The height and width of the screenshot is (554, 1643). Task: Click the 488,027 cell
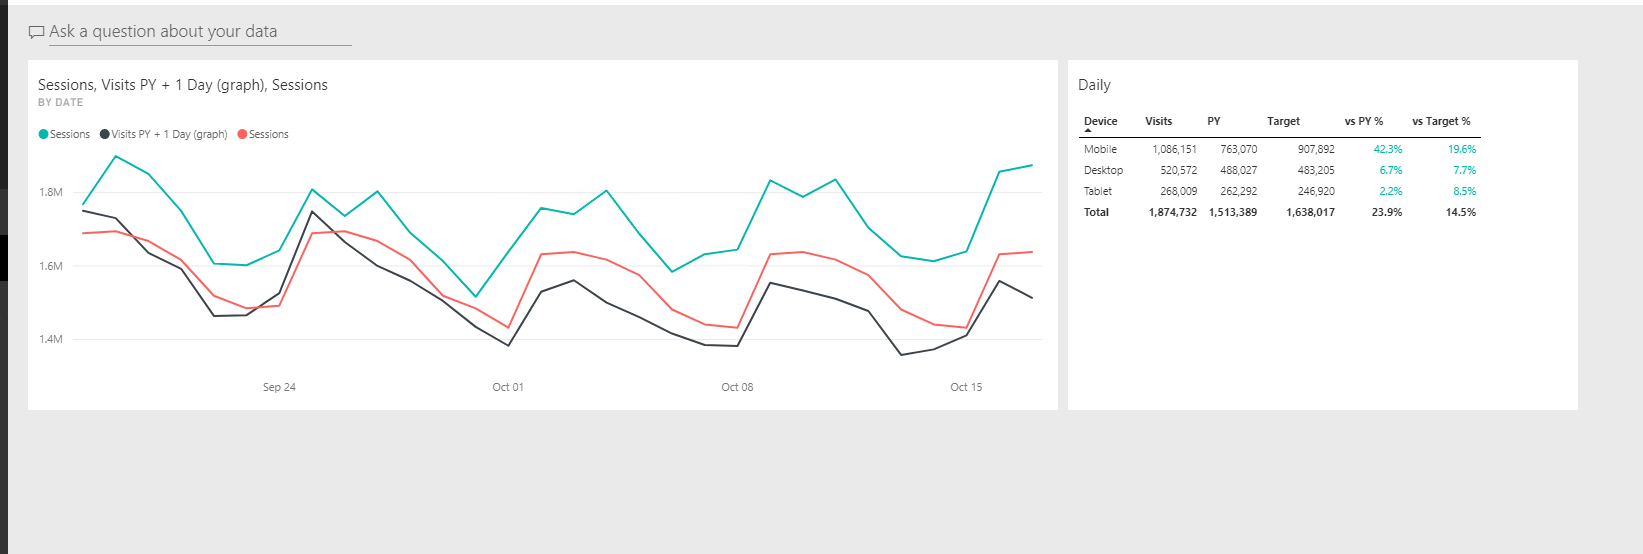1238,170
